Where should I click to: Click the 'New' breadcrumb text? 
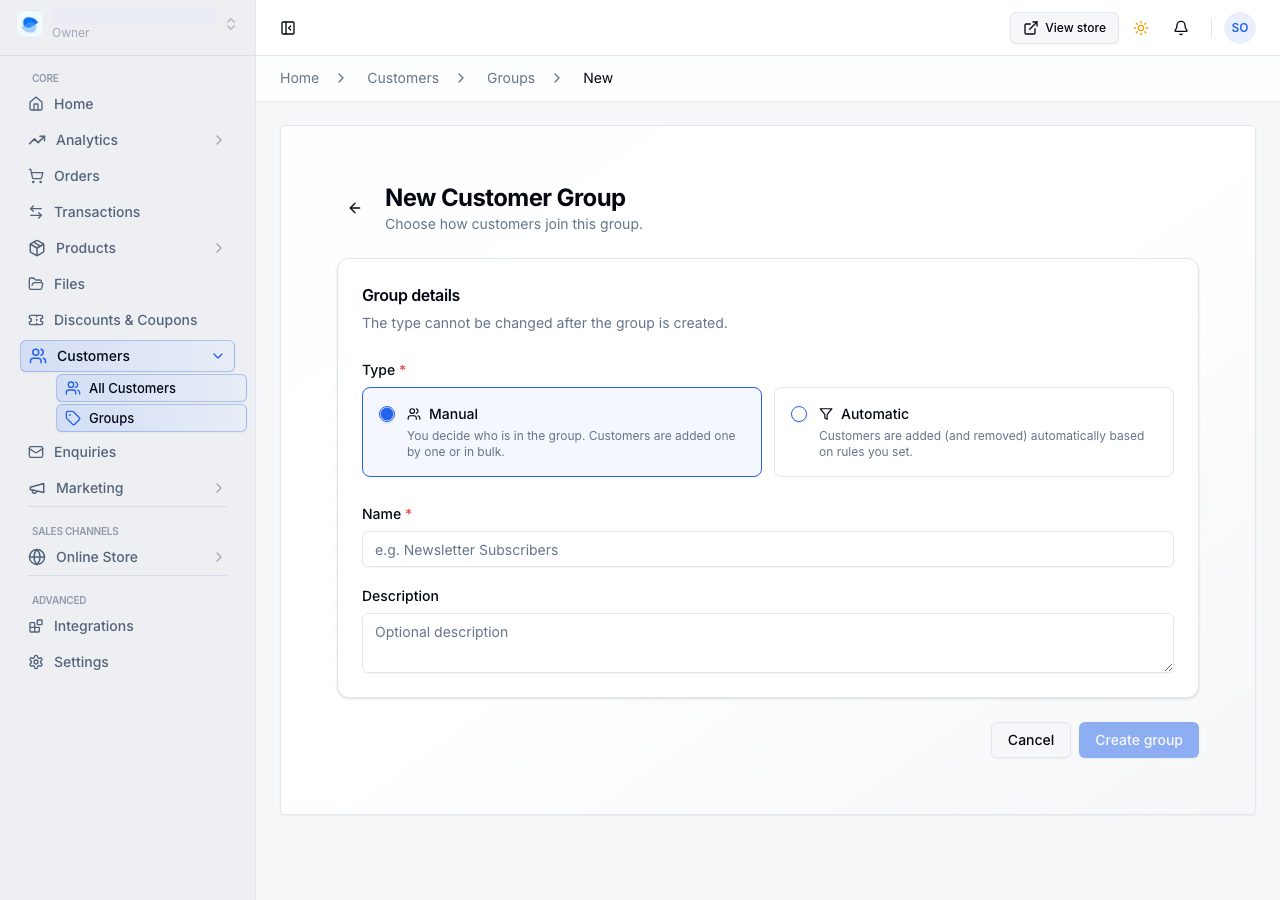click(598, 78)
